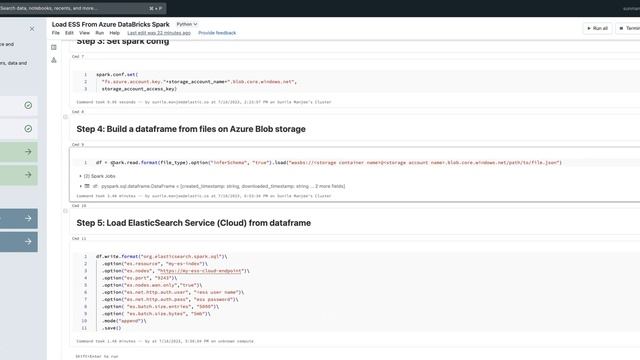Click the Terminate button at the top edge
Viewport: 640px width, 360px height.
(629, 28)
